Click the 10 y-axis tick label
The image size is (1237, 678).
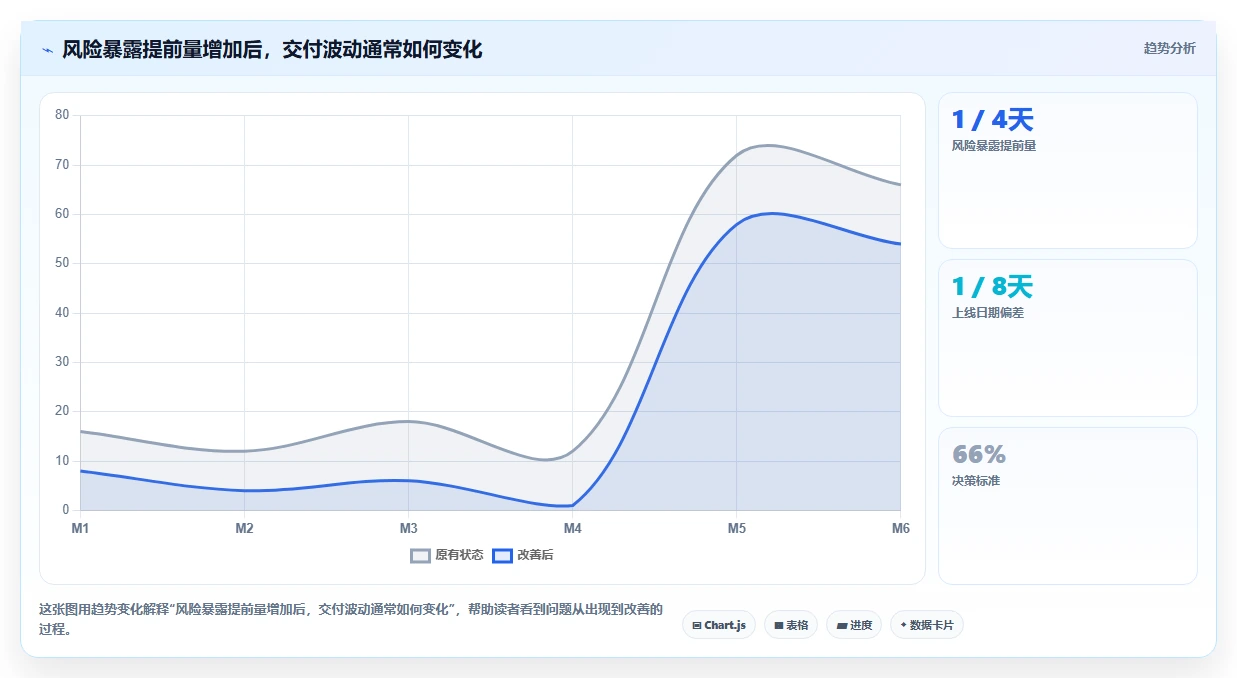click(x=62, y=460)
